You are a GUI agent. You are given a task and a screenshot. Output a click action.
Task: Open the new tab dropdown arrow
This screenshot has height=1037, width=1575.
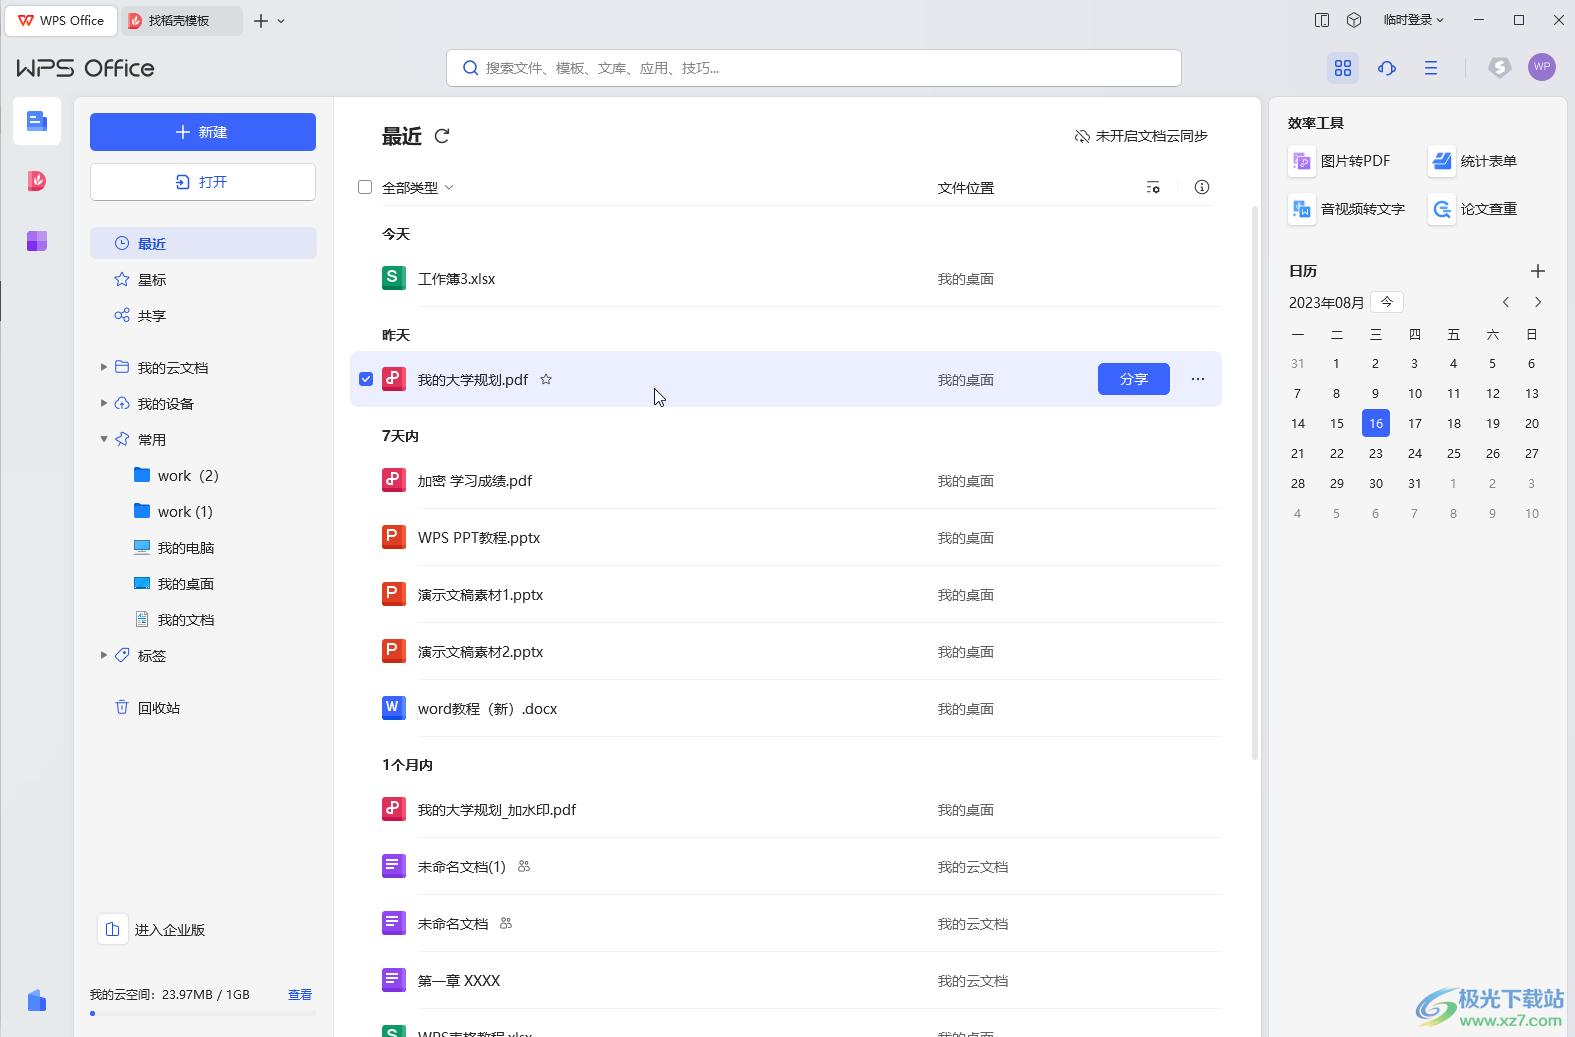pyautogui.click(x=281, y=21)
